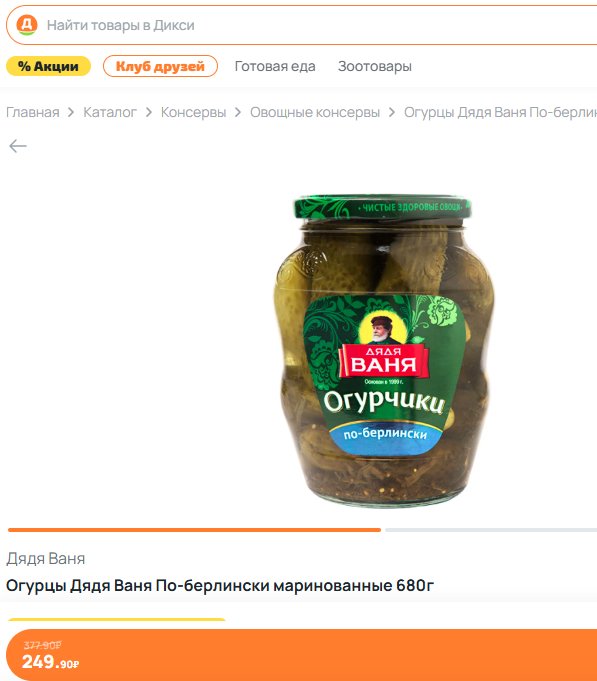The width and height of the screenshot is (597, 681).
Task: Navigate to Каталог breadcrumb link
Action: coord(110,112)
